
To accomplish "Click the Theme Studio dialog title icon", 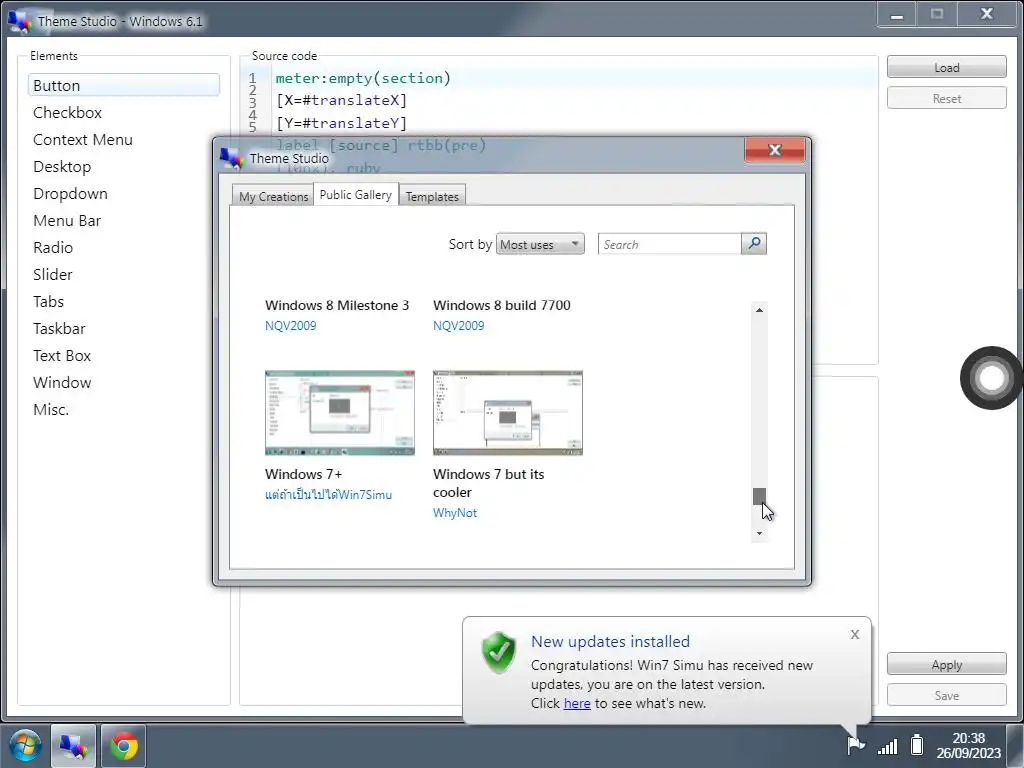I will click(231, 158).
